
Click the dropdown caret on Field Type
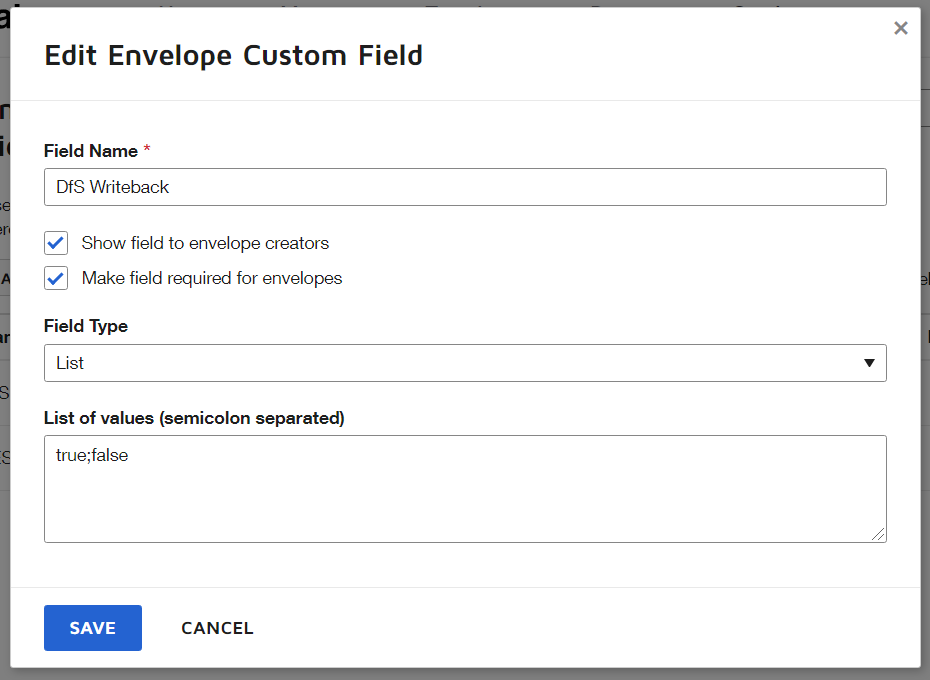point(869,363)
